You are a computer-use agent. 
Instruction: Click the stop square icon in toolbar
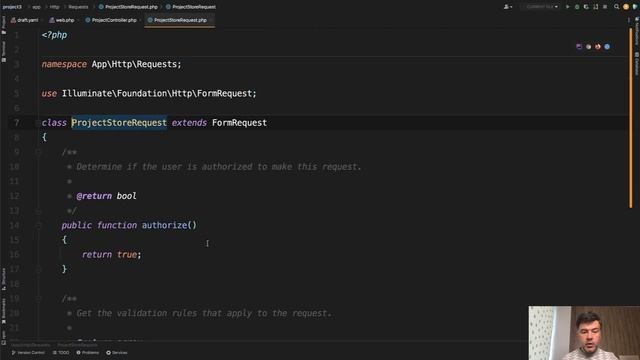(x=605, y=7)
